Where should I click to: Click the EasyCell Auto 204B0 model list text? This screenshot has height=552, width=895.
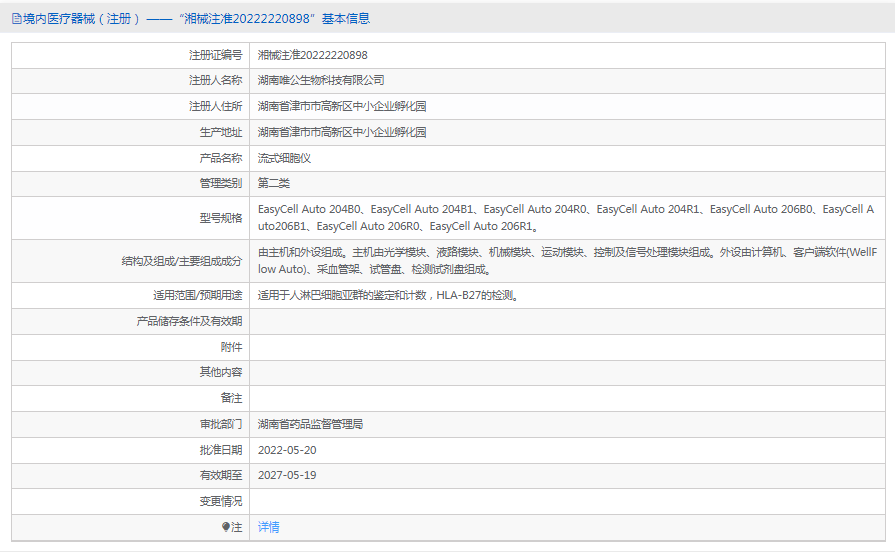(566, 218)
